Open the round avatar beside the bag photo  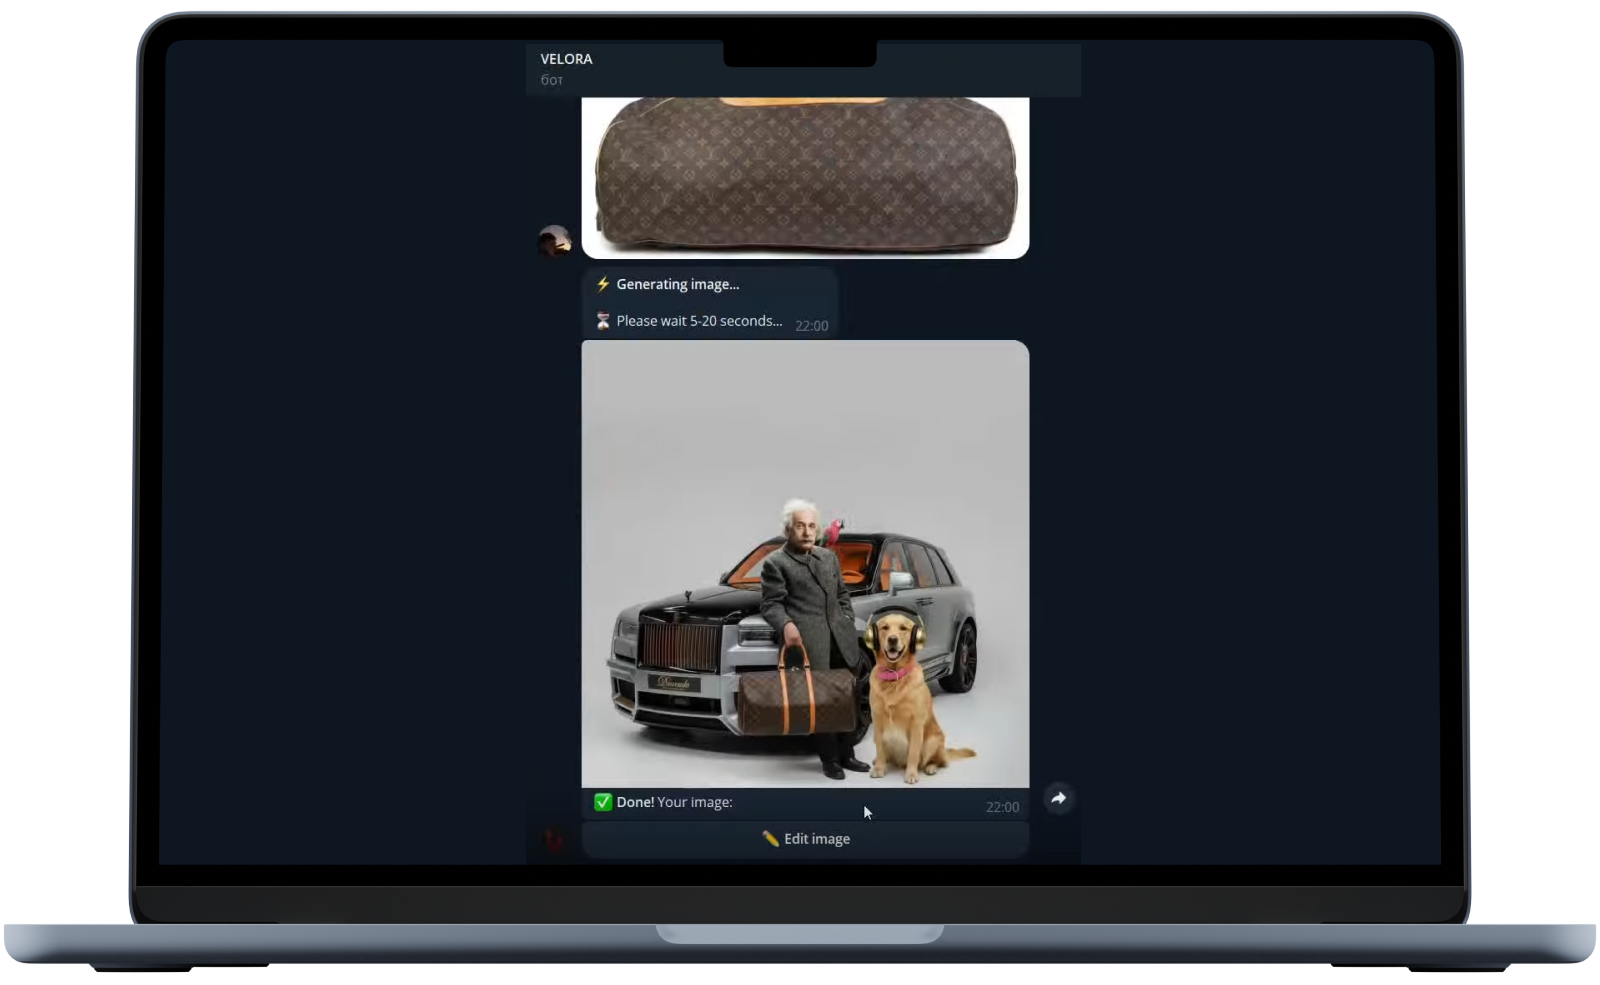(x=555, y=241)
